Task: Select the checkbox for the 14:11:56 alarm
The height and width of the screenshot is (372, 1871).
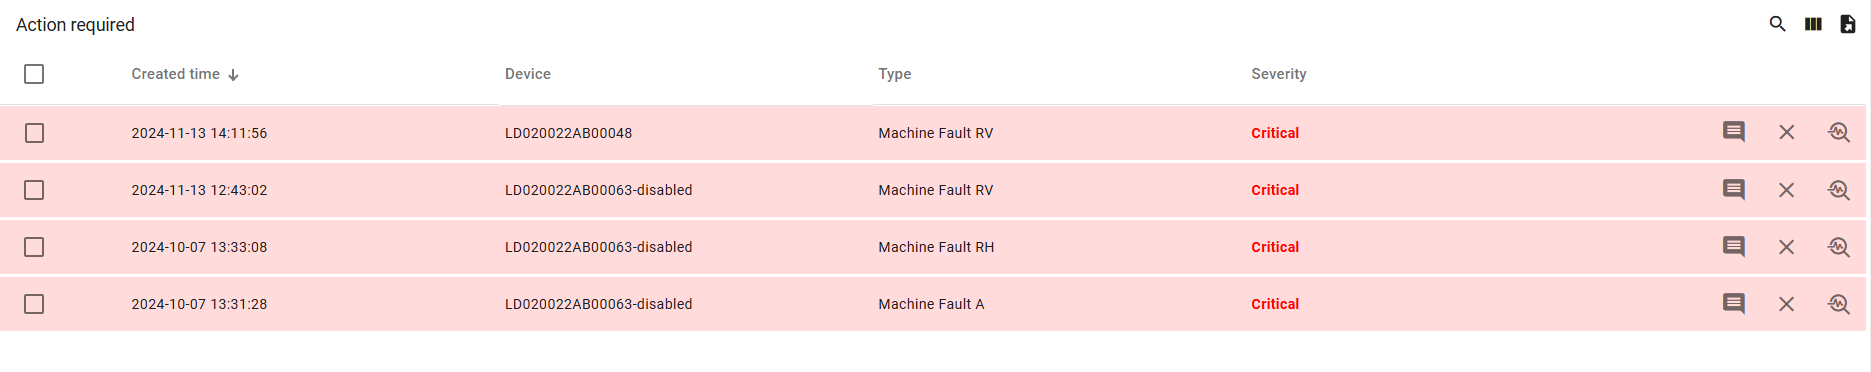Action: [x=34, y=133]
